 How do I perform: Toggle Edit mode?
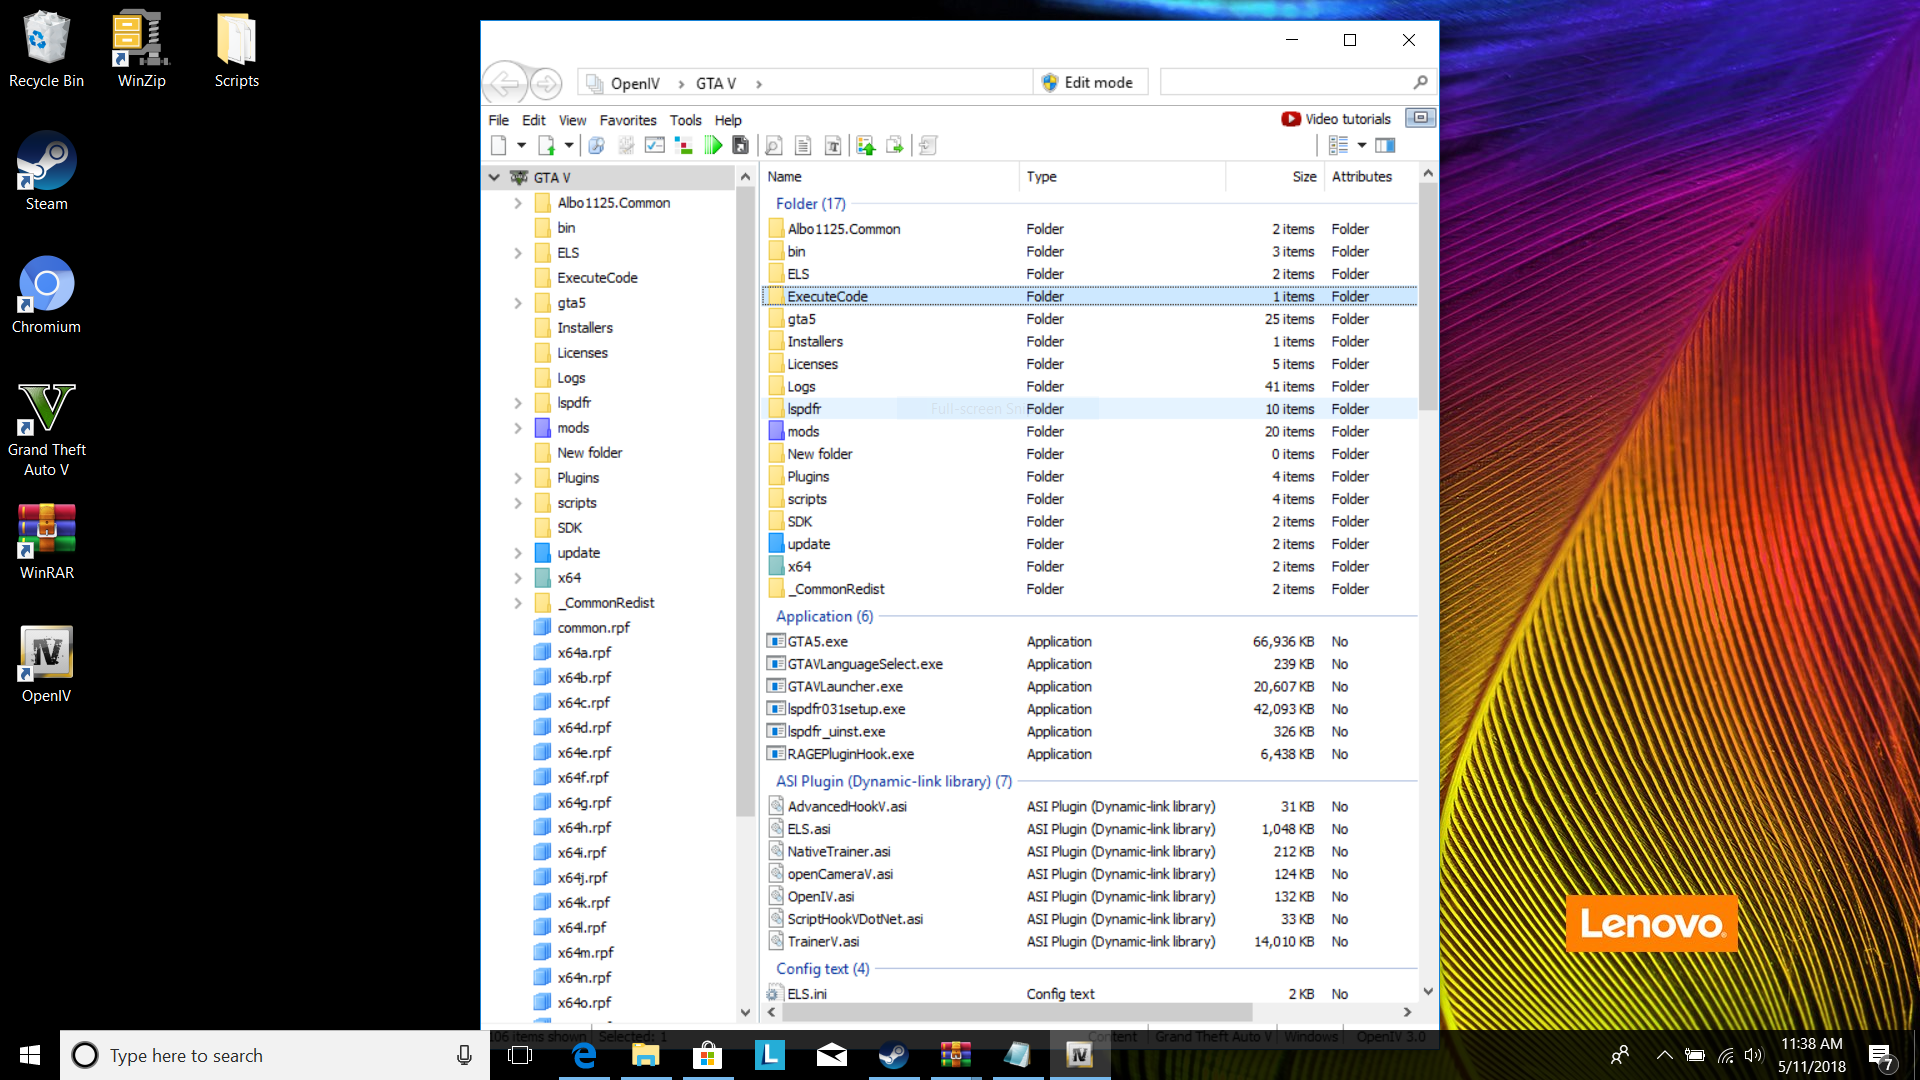[x=1088, y=83]
